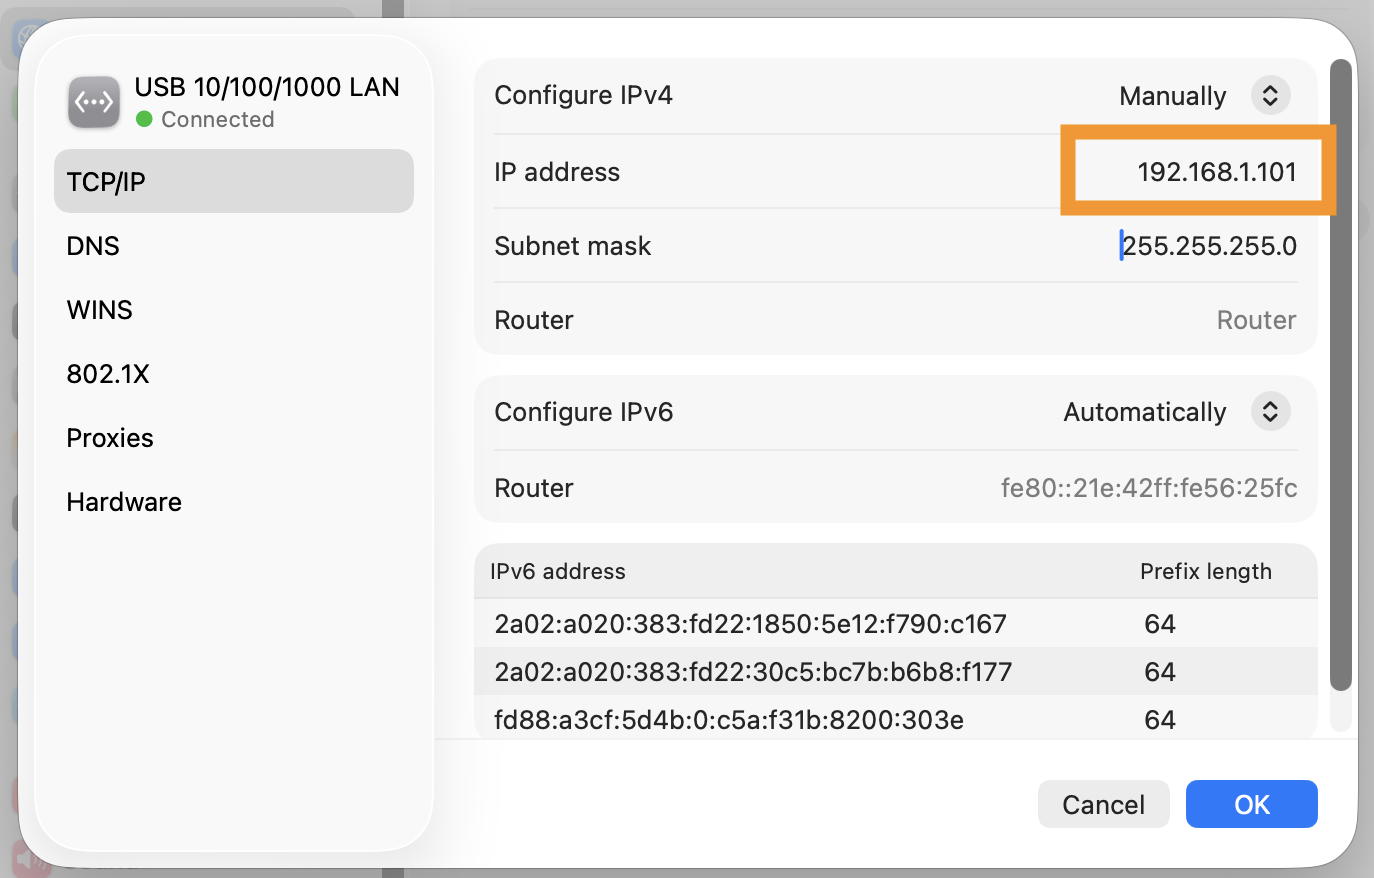The height and width of the screenshot is (878, 1374).
Task: Click the Prefix length column header
Action: (1205, 572)
